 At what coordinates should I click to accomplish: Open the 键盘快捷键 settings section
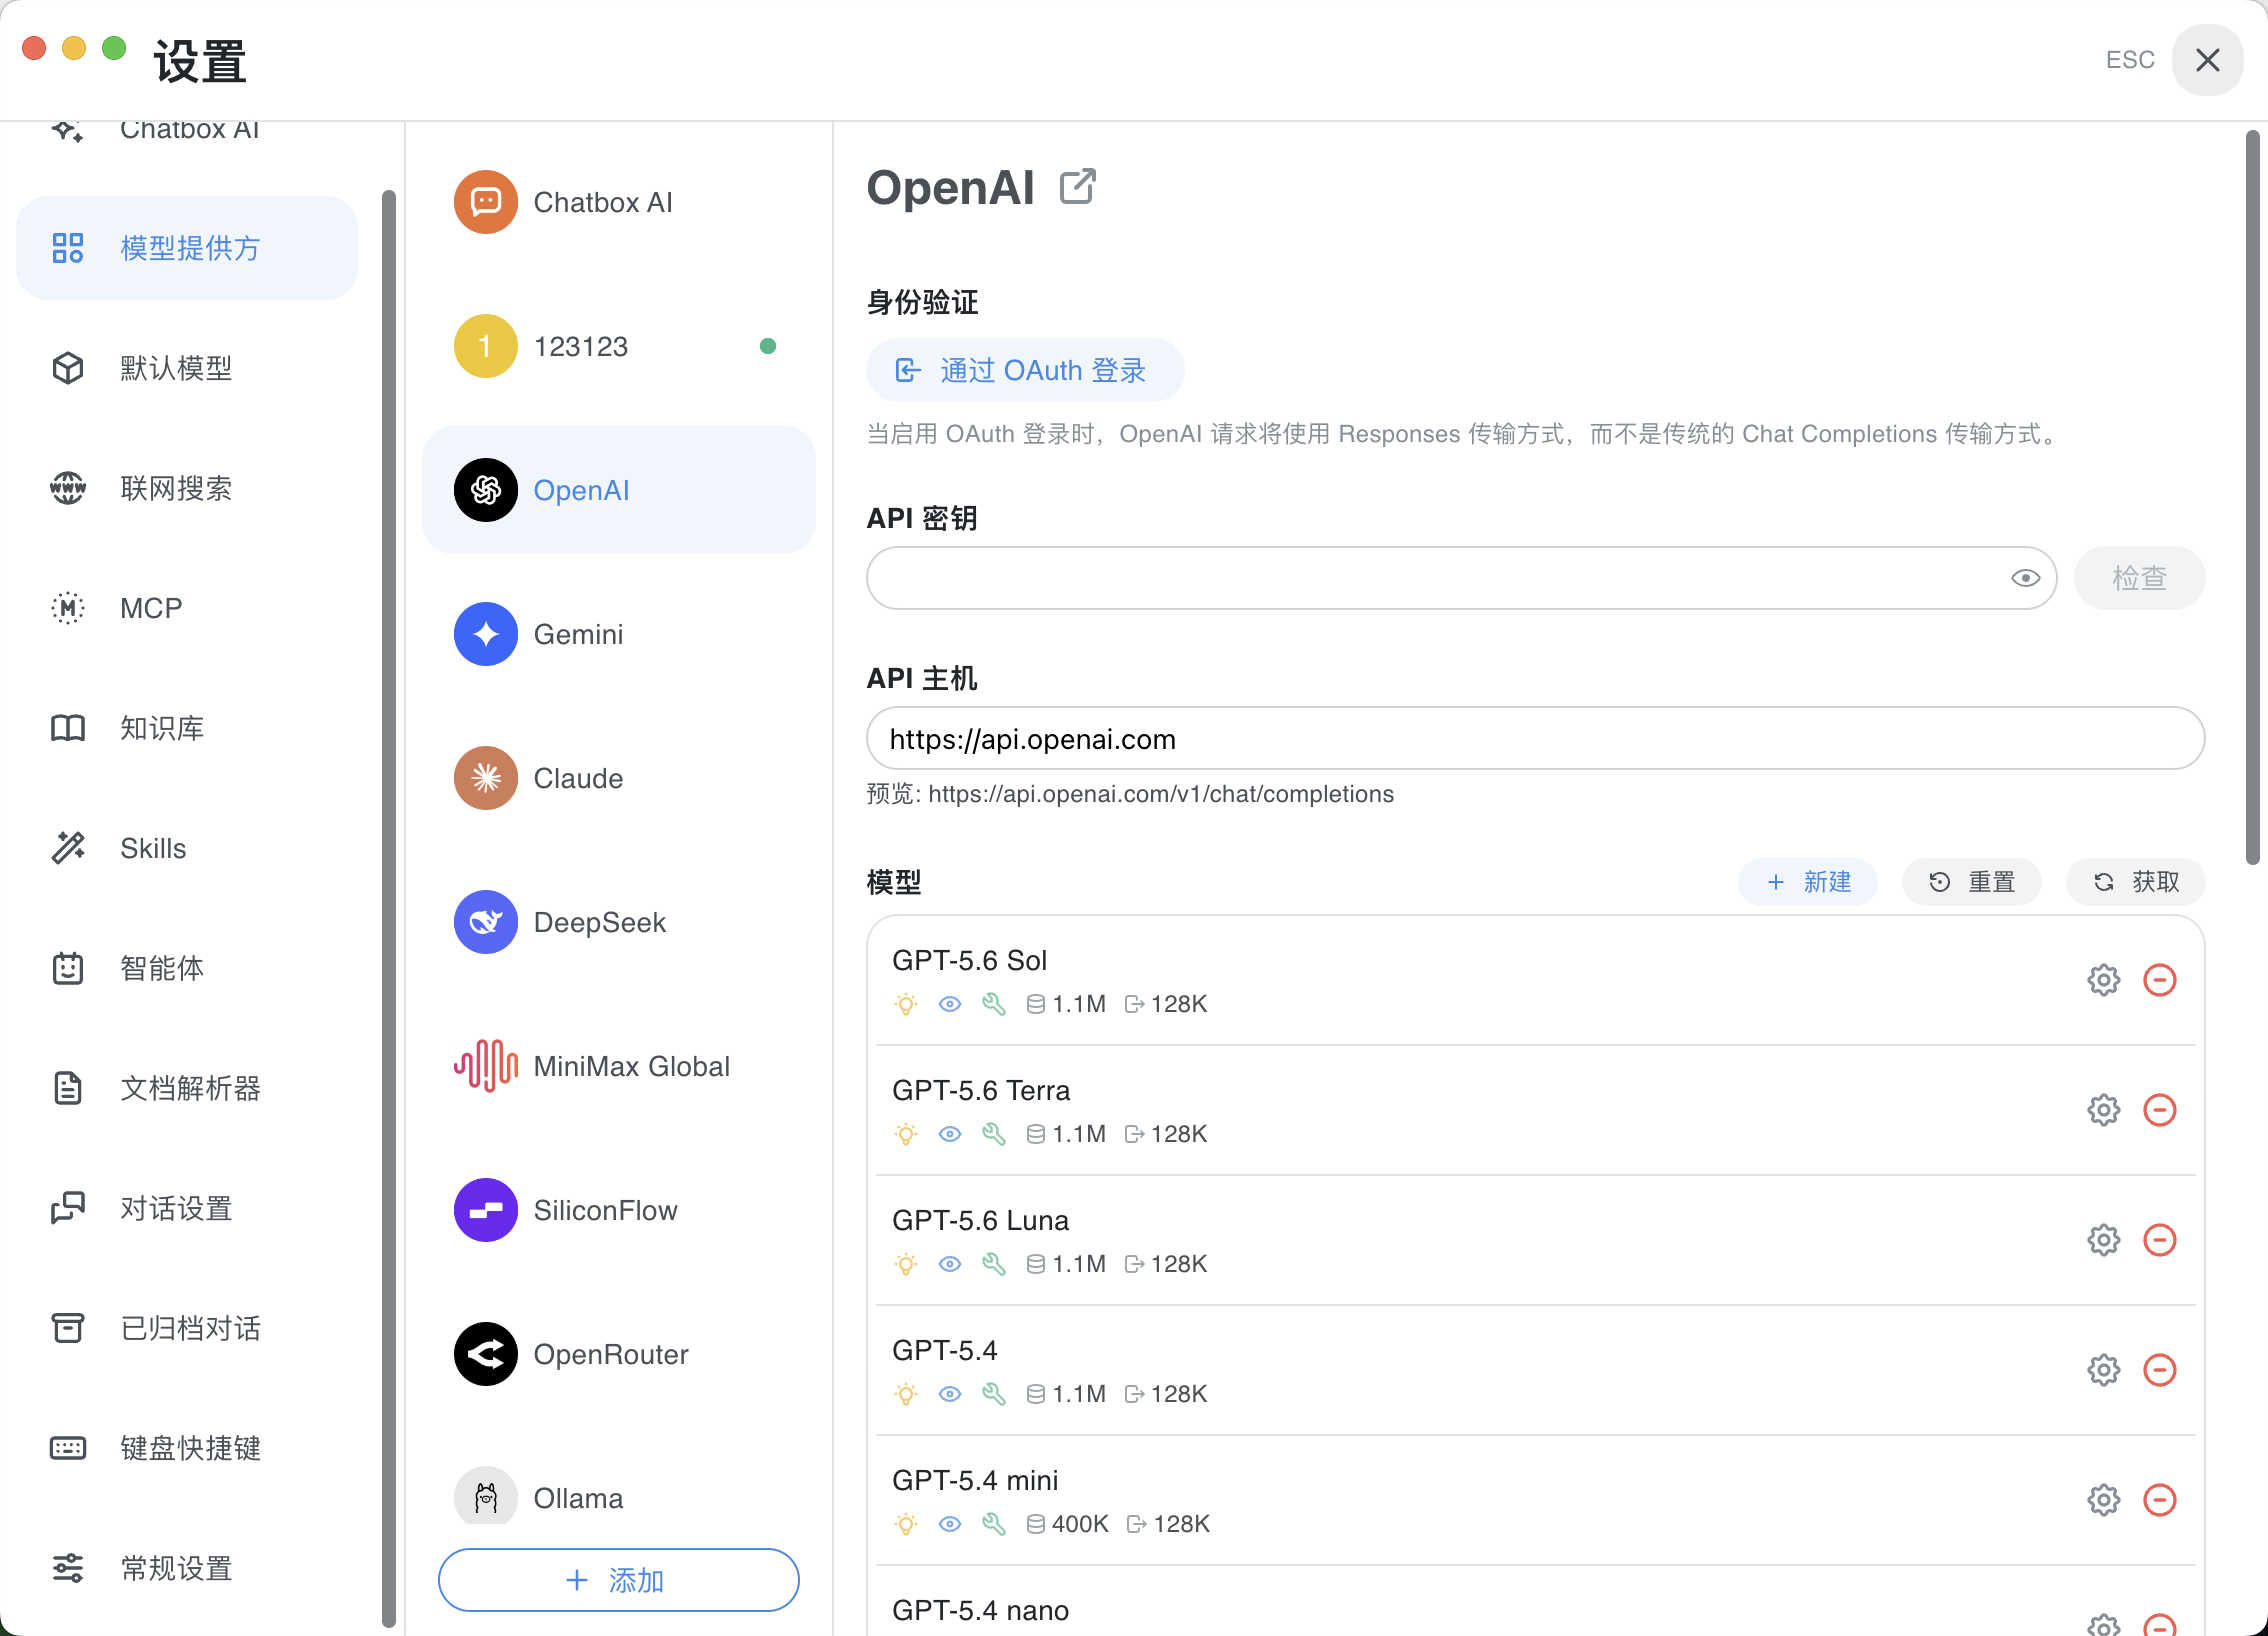(187, 1448)
